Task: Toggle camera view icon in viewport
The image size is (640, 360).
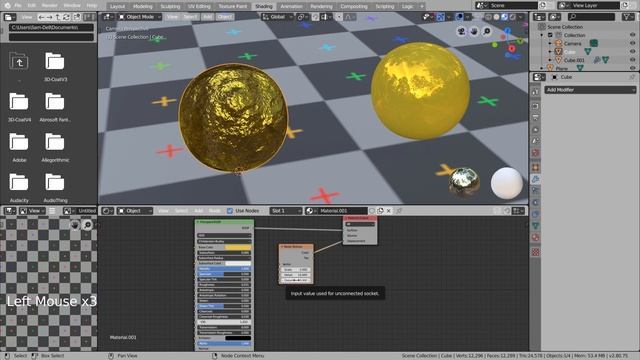Action: click(x=461, y=31)
